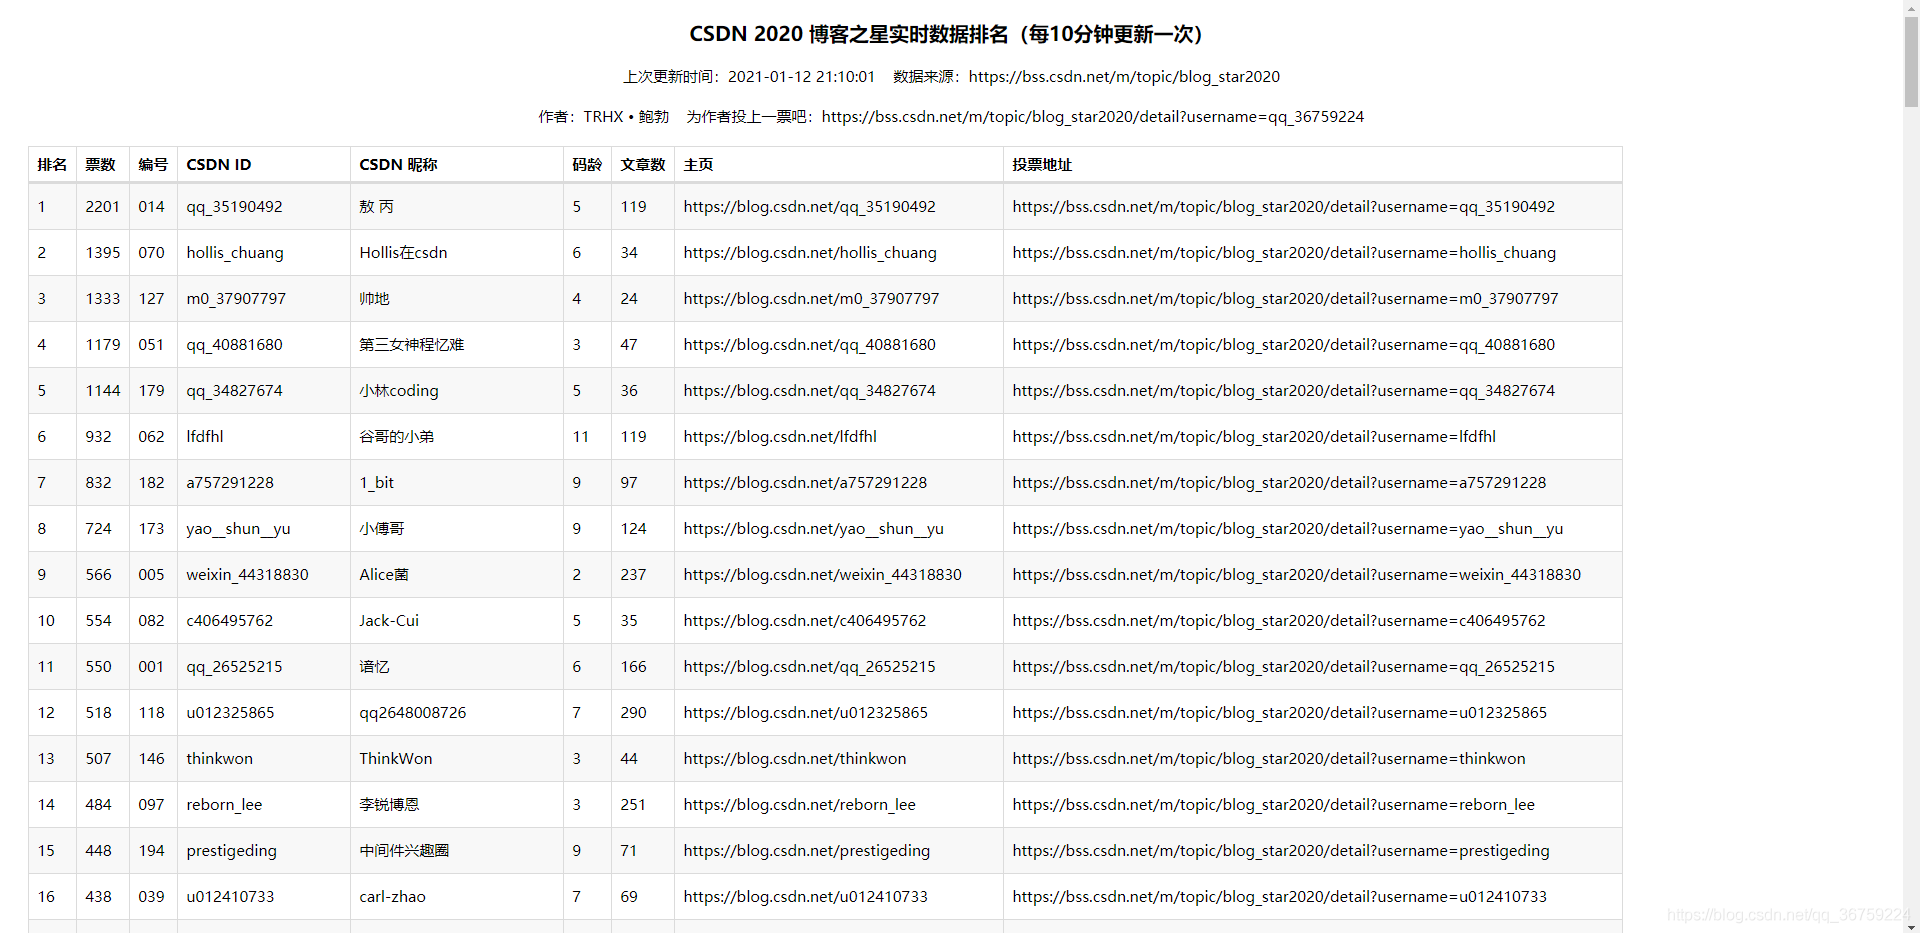Click the vote count 724
1920x933 pixels.
tap(98, 529)
